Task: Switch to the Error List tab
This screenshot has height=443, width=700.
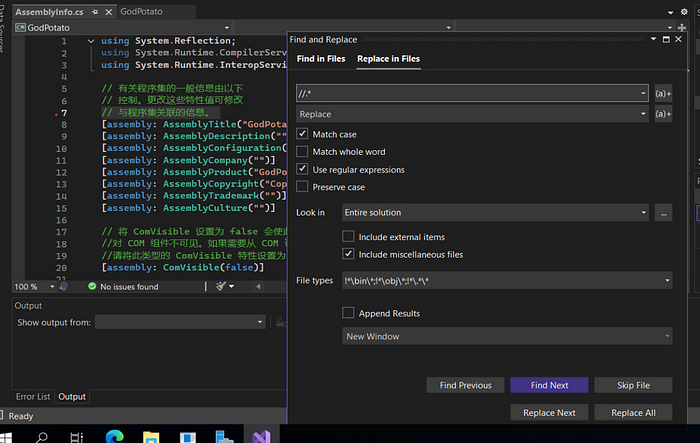Action: click(33, 397)
